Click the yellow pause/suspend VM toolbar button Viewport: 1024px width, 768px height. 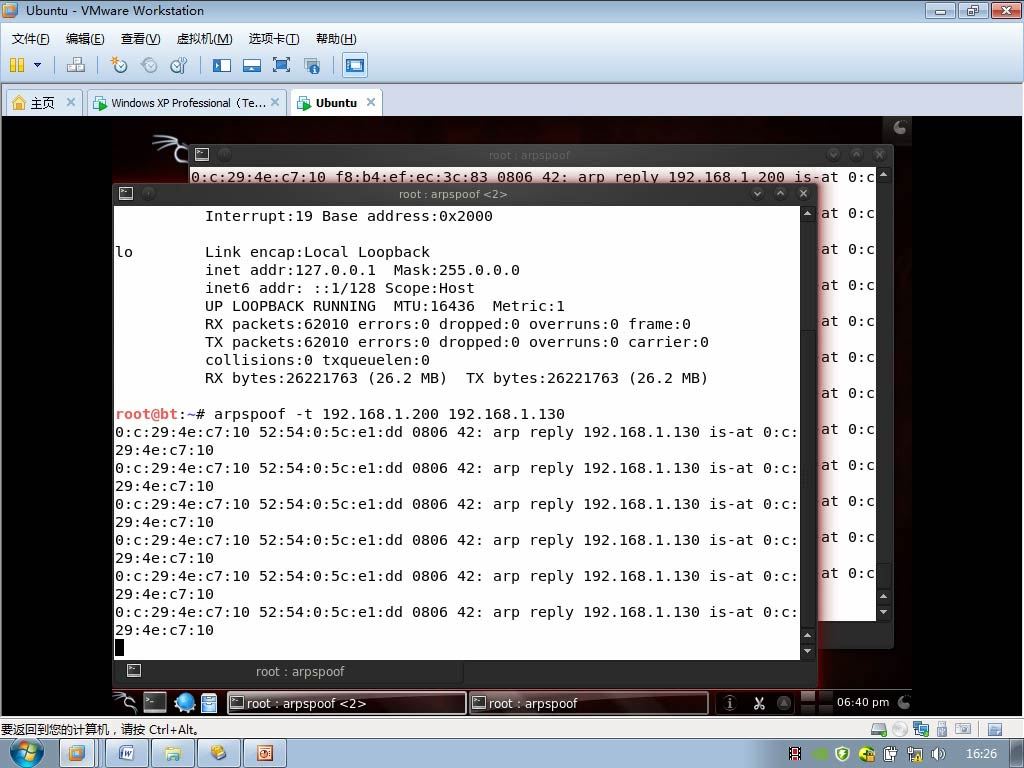[x=17, y=65]
